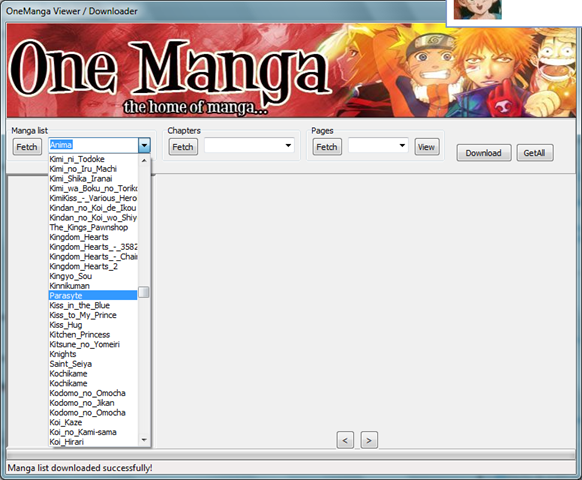Fetch the pages
The width and height of the screenshot is (582, 480).
(327, 147)
